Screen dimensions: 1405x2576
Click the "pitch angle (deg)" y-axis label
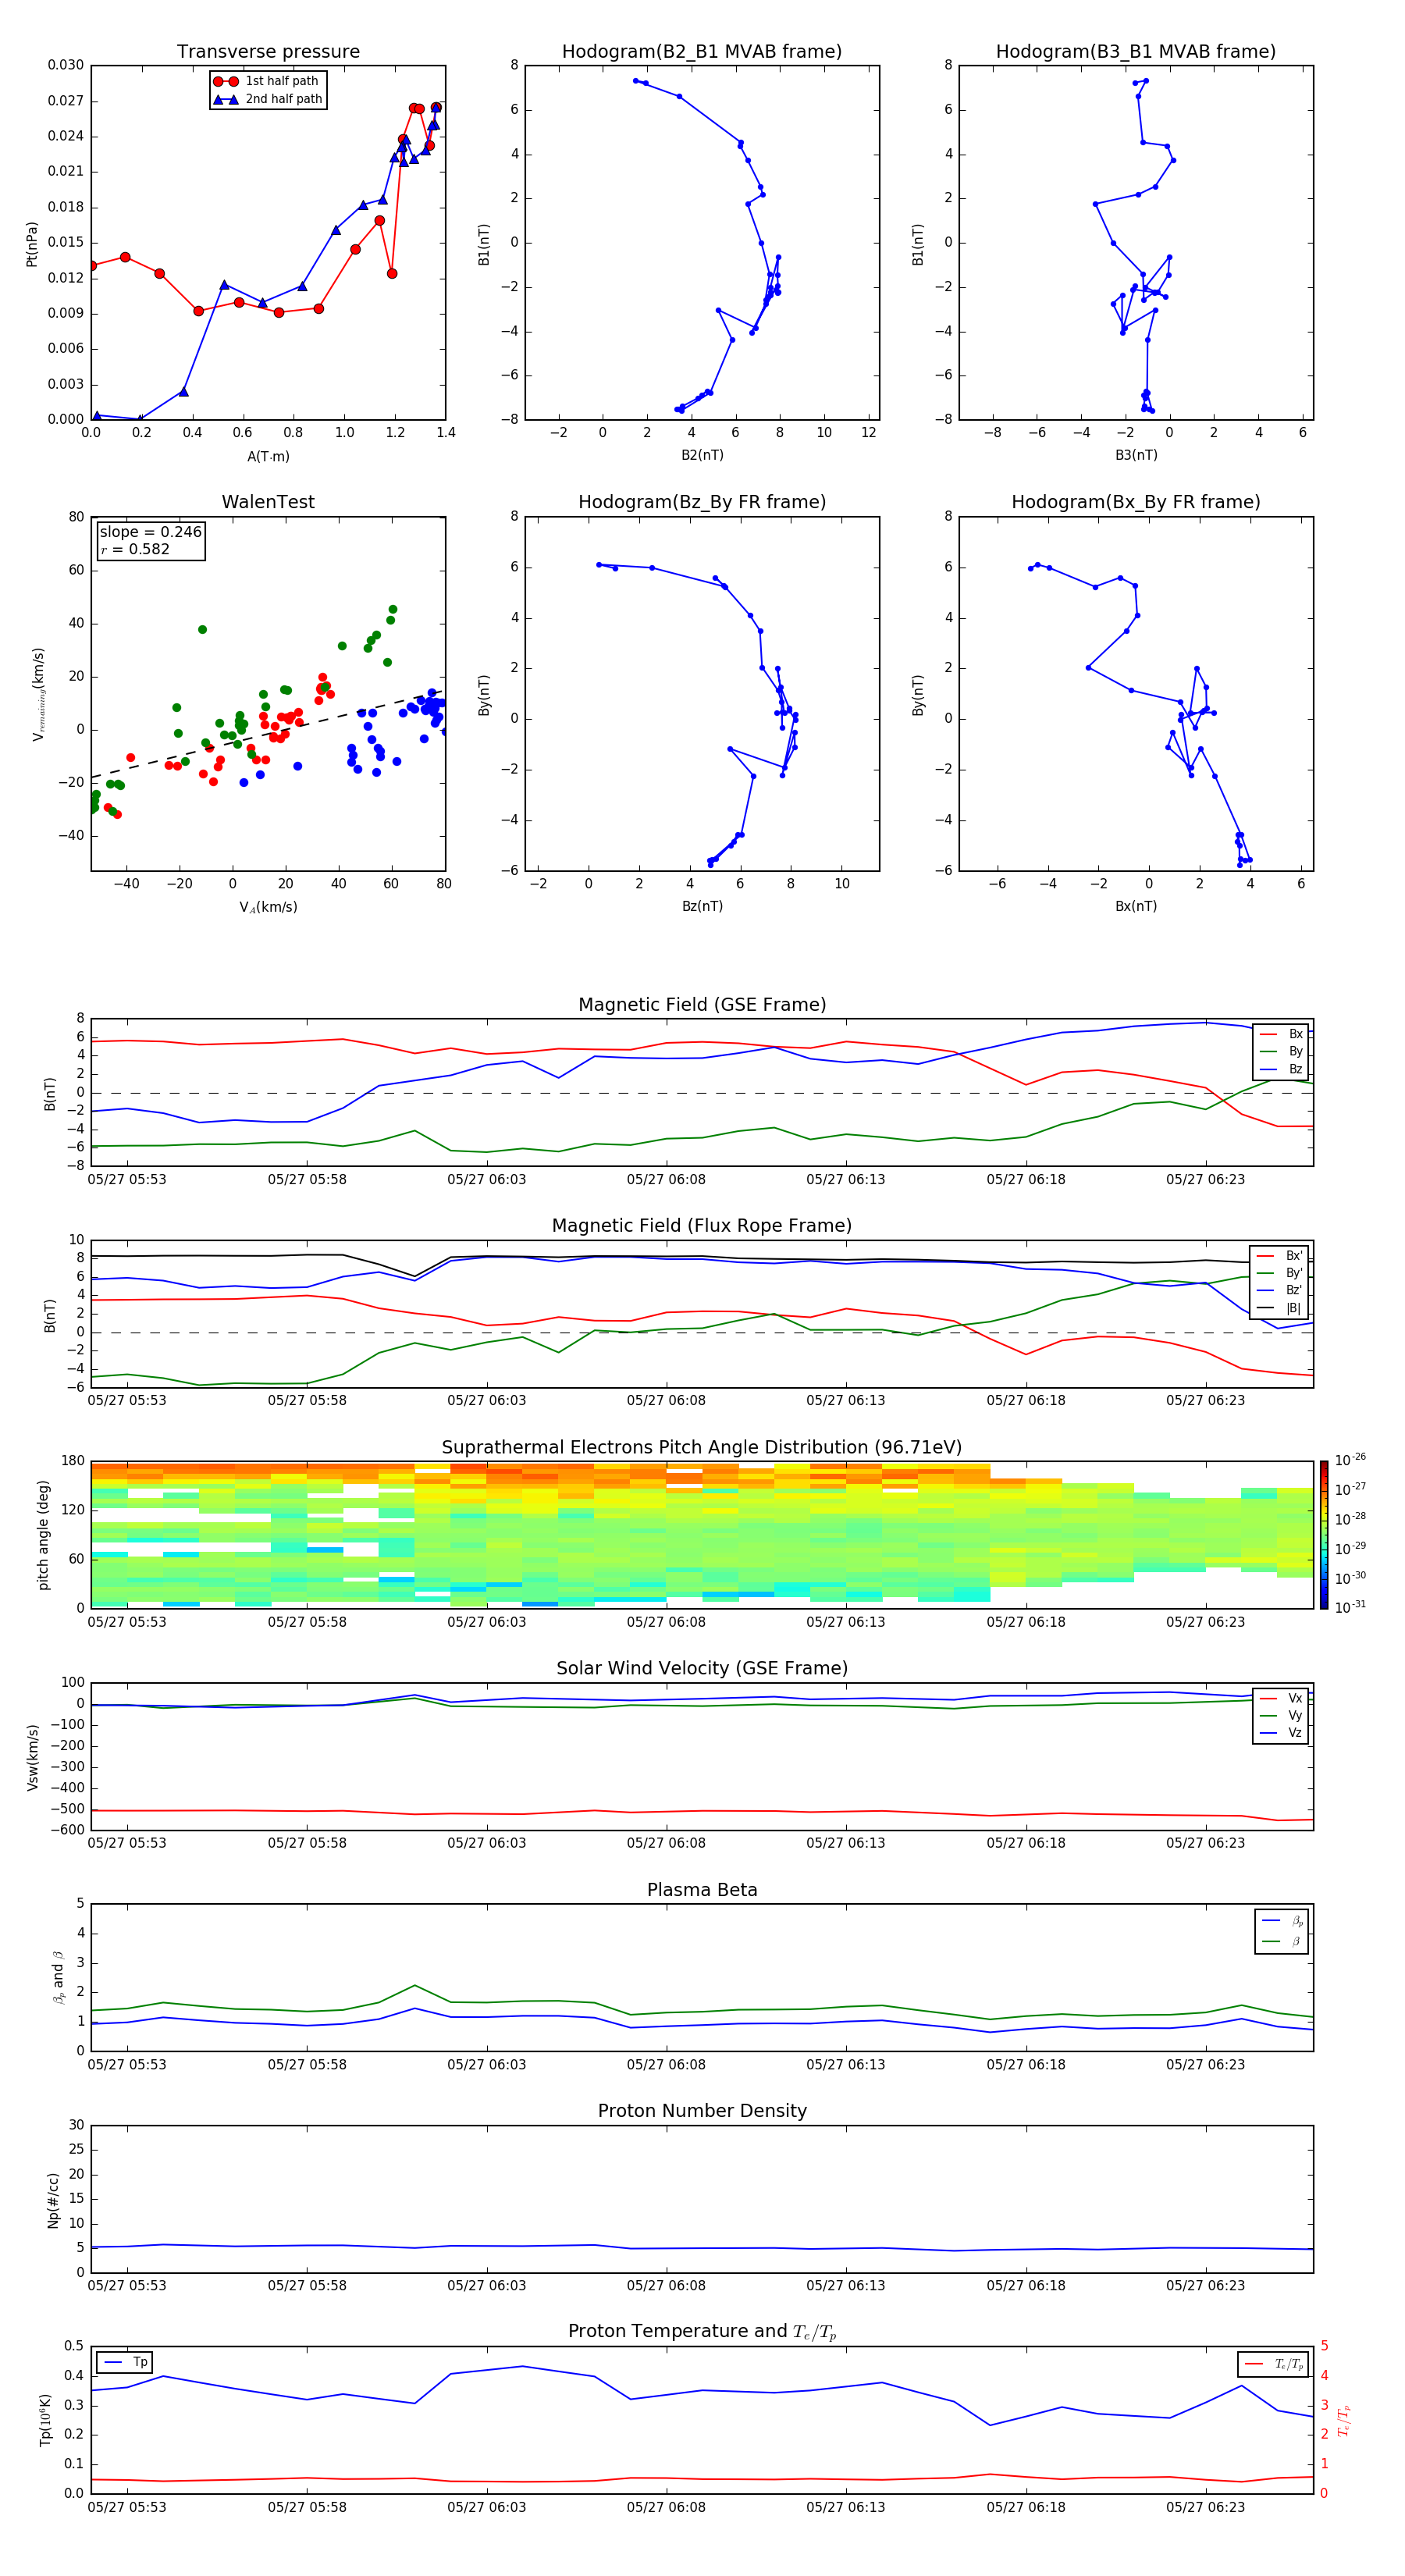click(x=43, y=1535)
